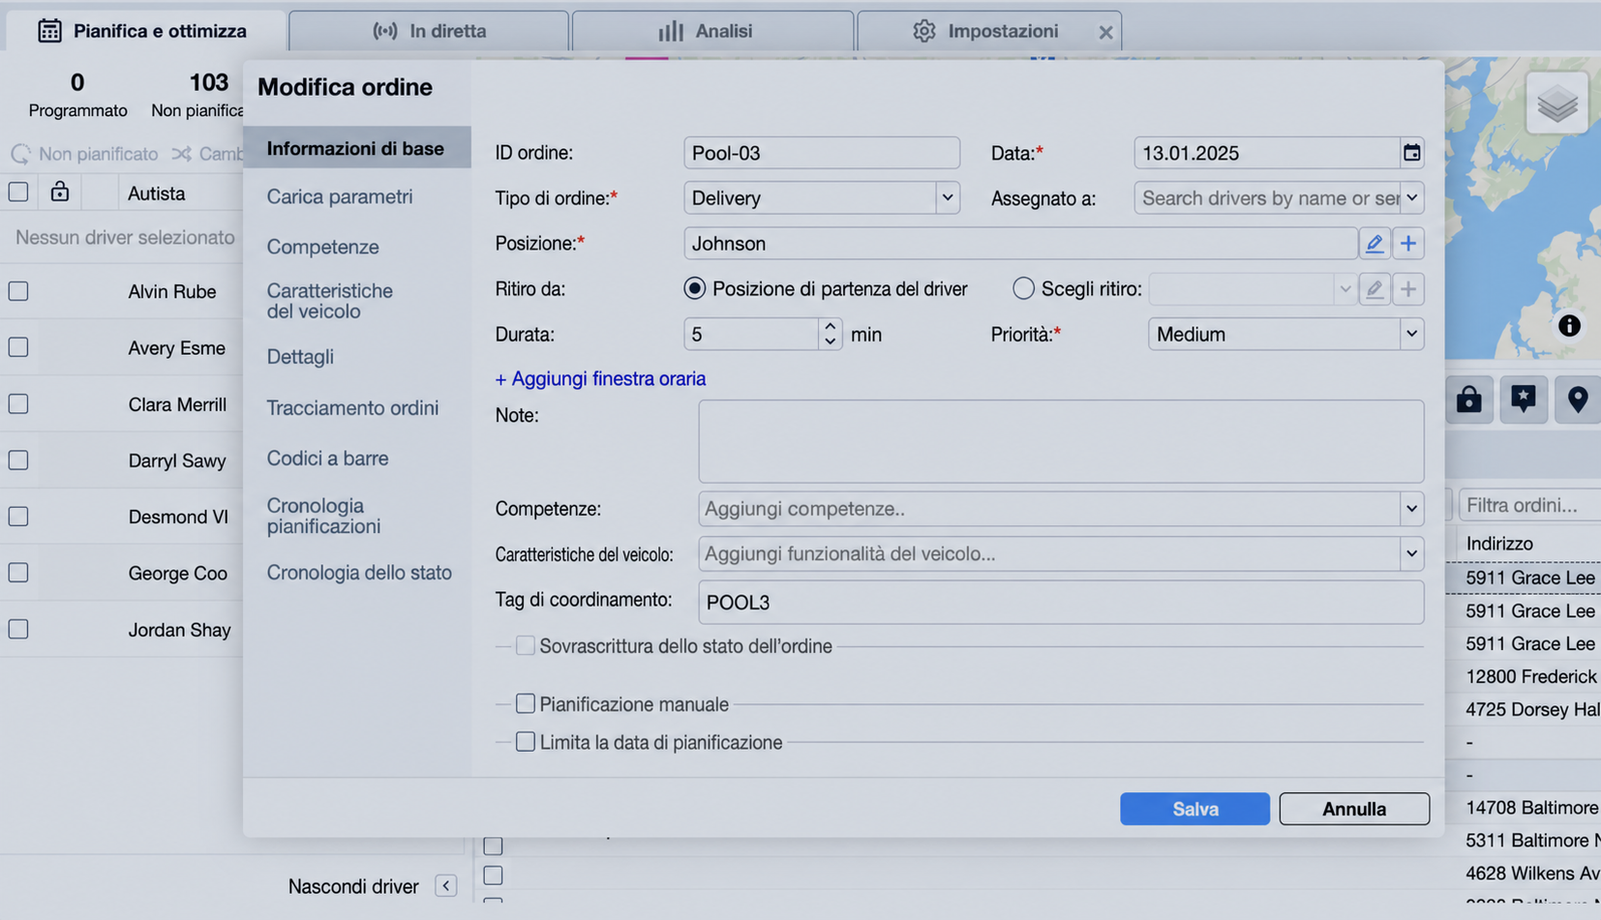Image resolution: width=1601 pixels, height=920 pixels.
Task: Toggle the select-all drivers checkbox
Action: point(18,192)
